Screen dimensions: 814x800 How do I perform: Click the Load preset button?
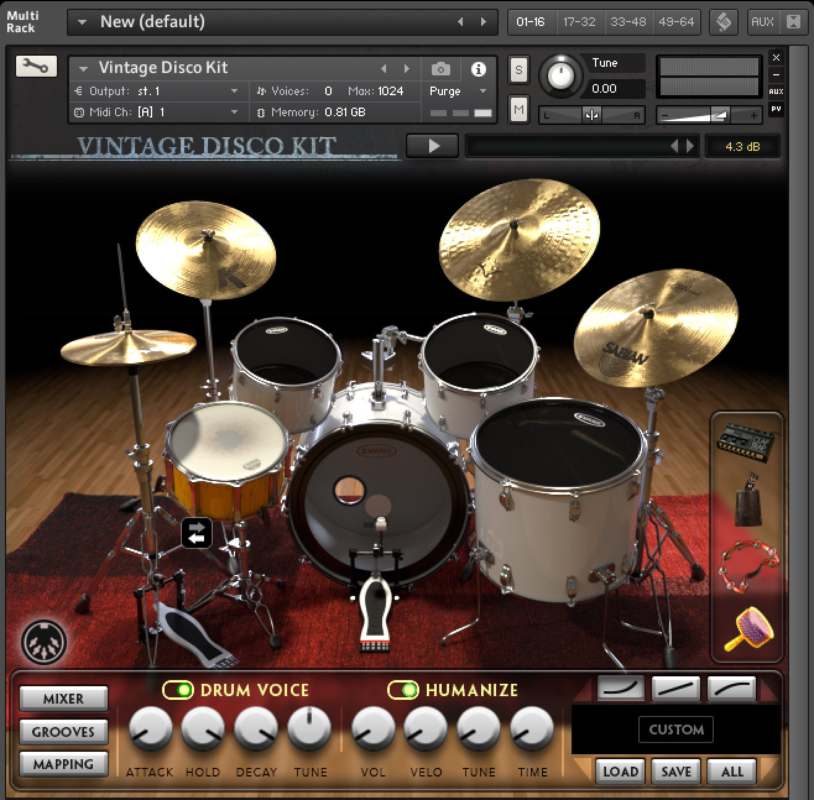pos(620,771)
